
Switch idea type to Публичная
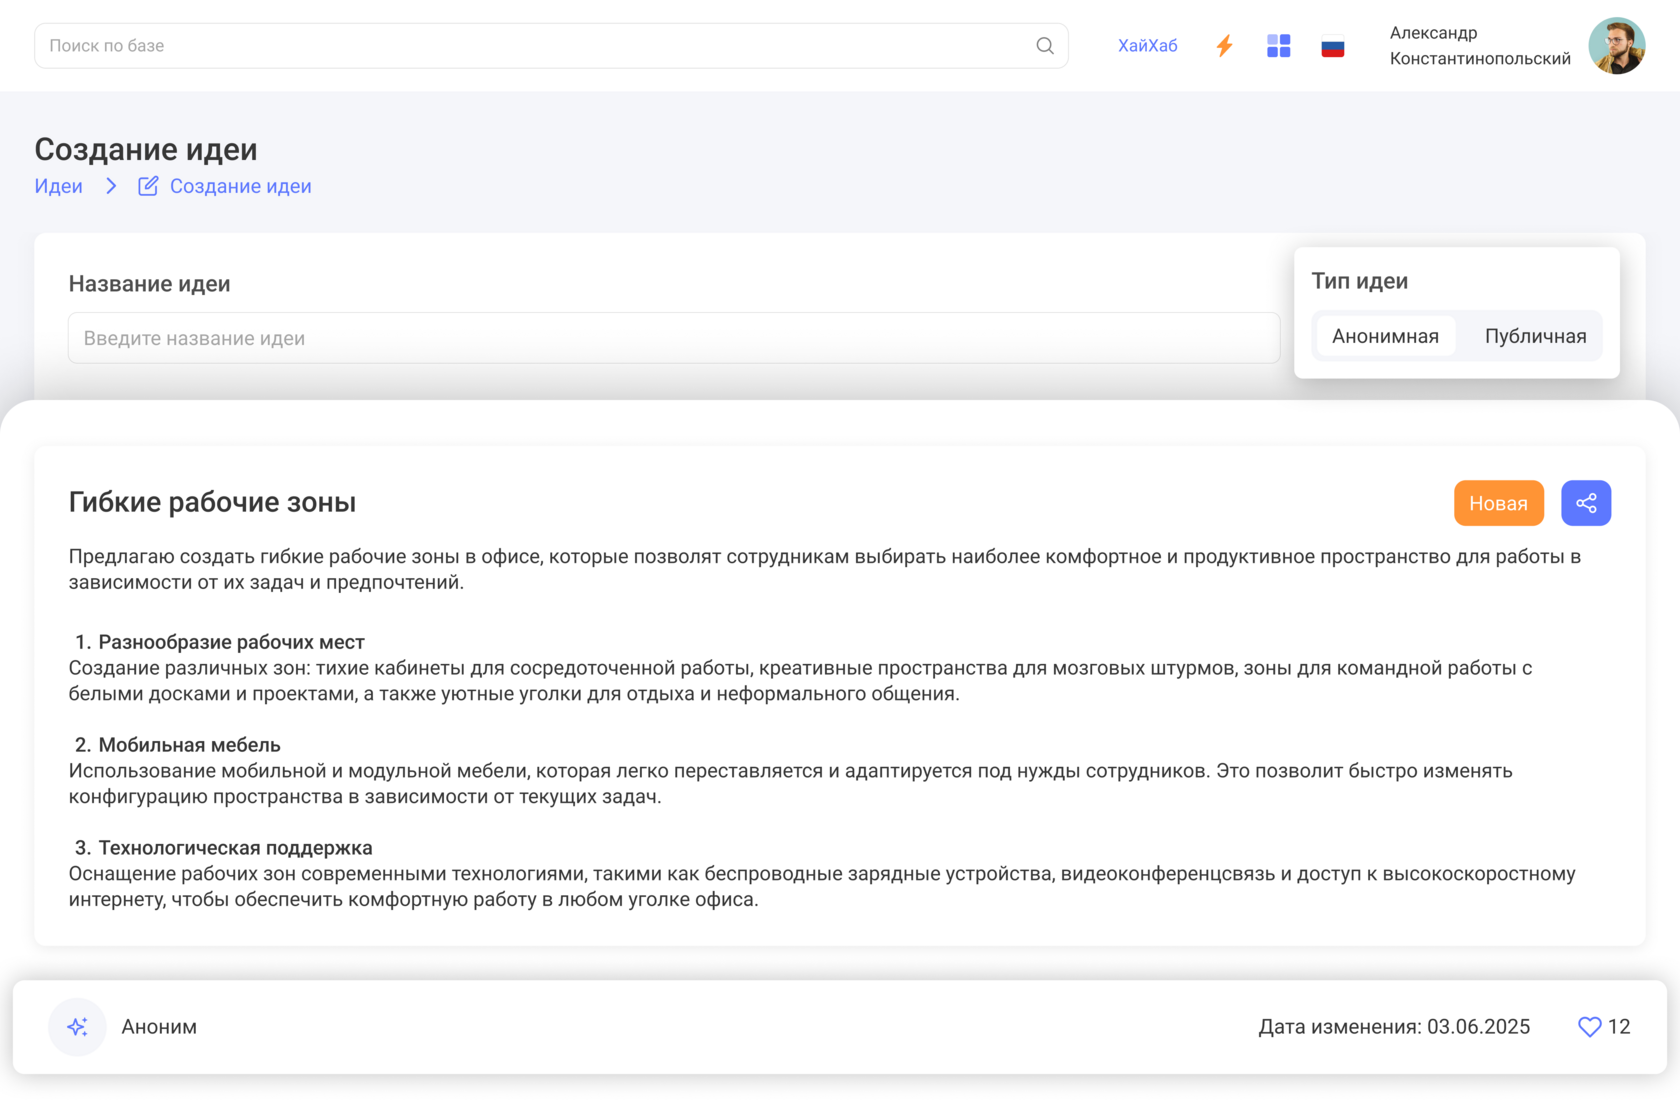[1535, 336]
